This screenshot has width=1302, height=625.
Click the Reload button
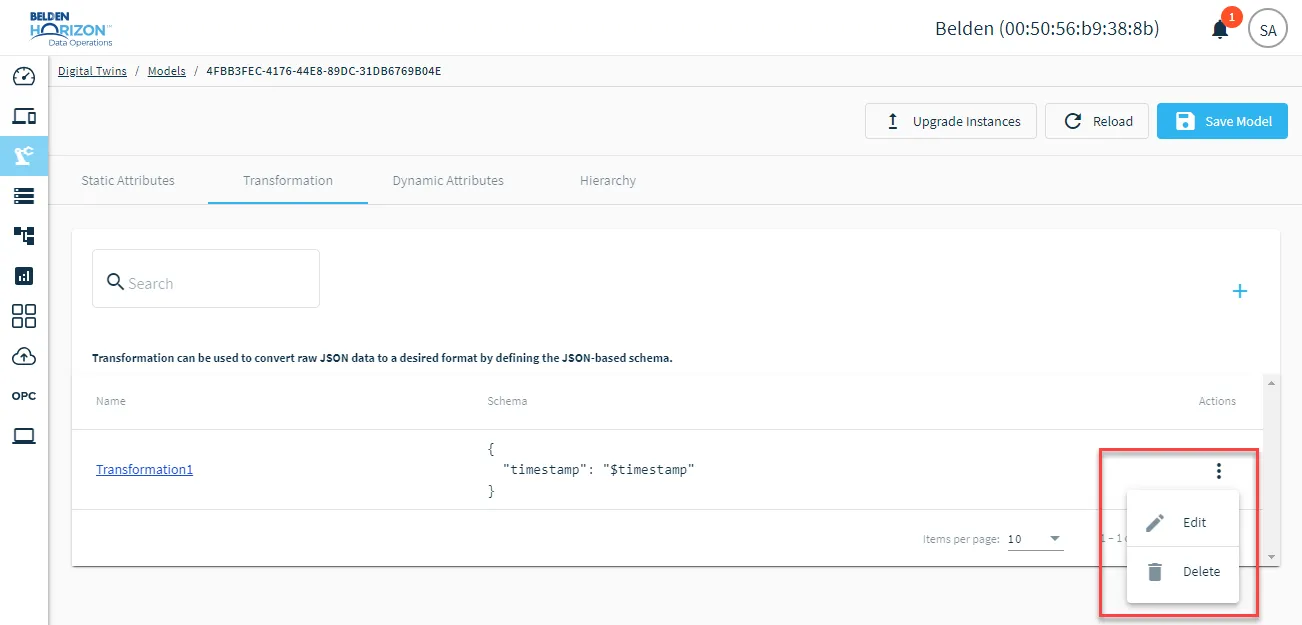click(1097, 121)
